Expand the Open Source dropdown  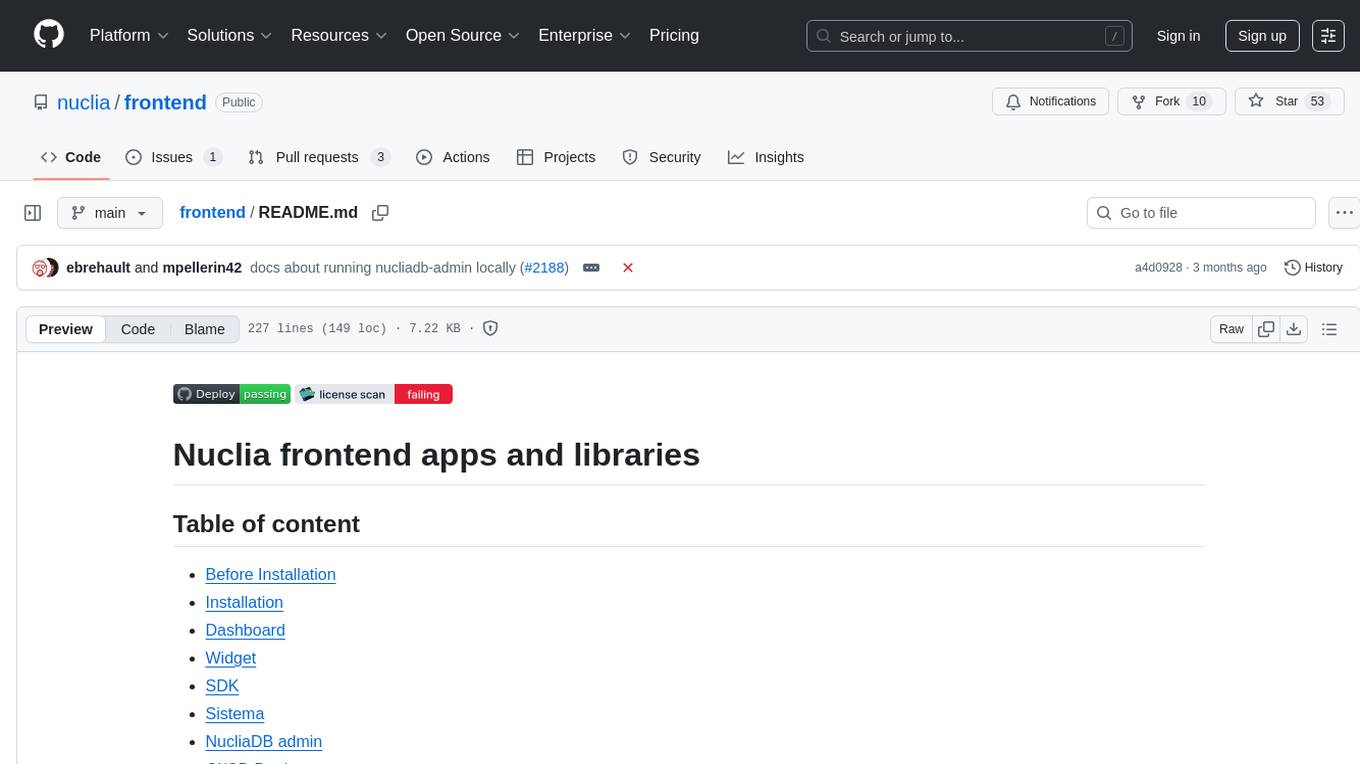462,35
